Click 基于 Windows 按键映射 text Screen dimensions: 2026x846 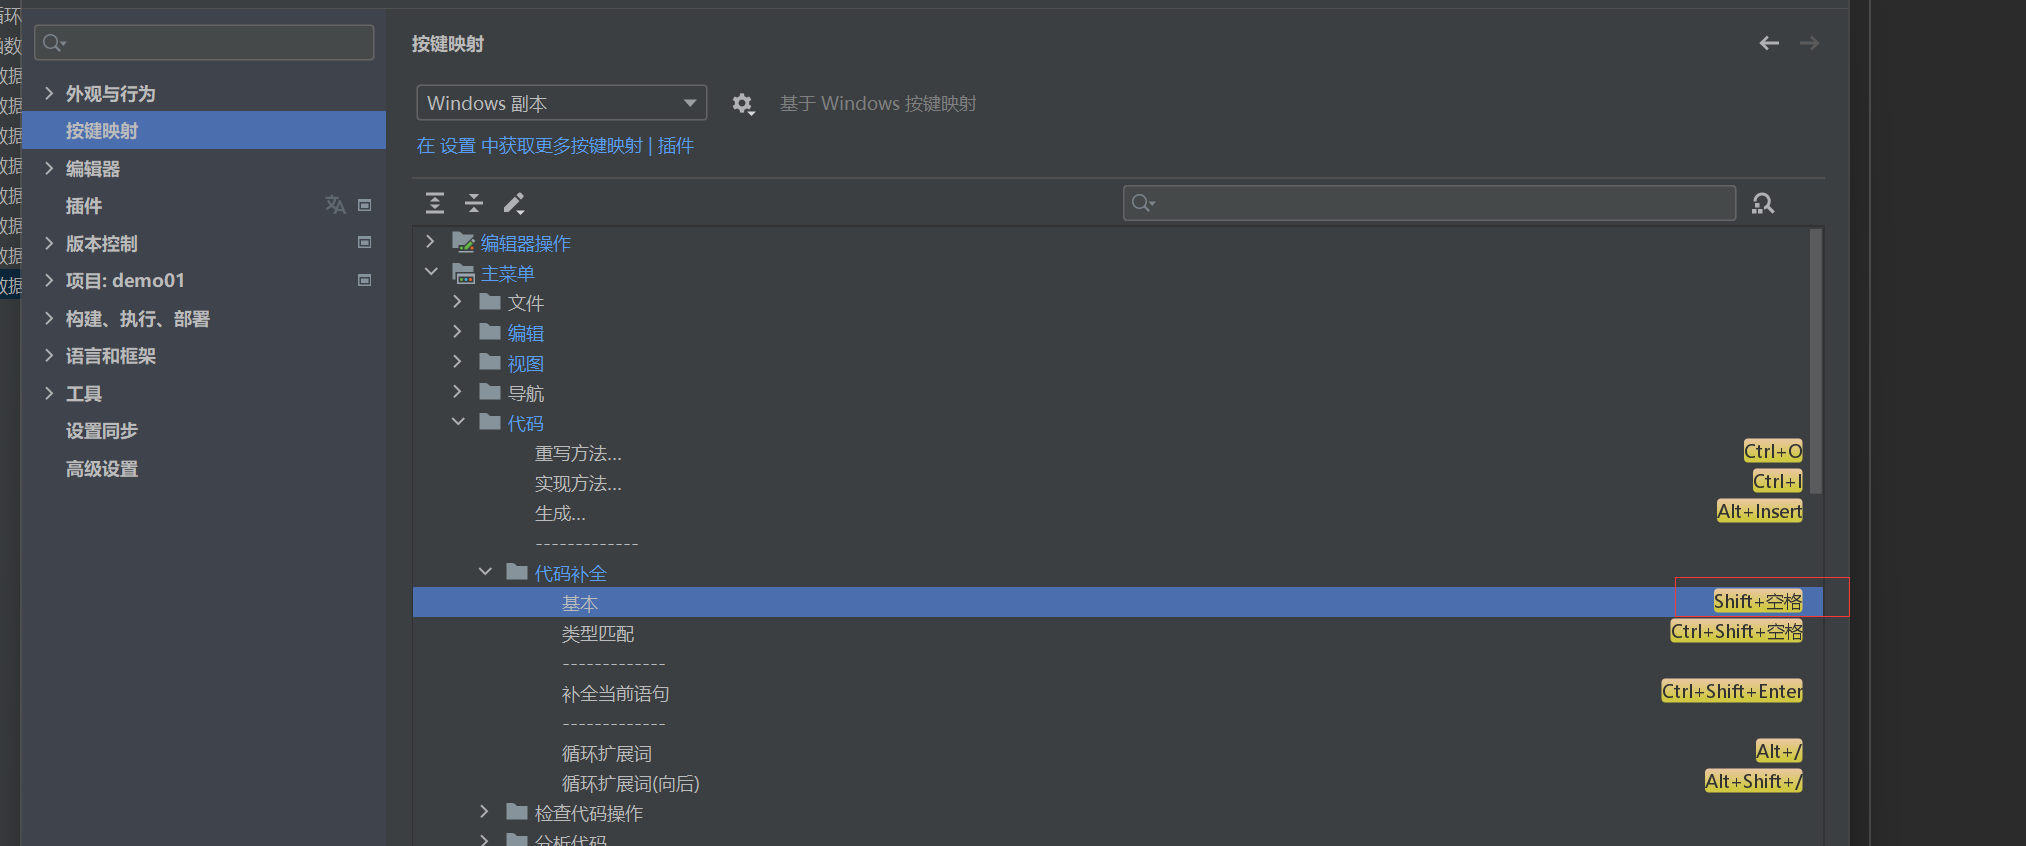point(878,104)
